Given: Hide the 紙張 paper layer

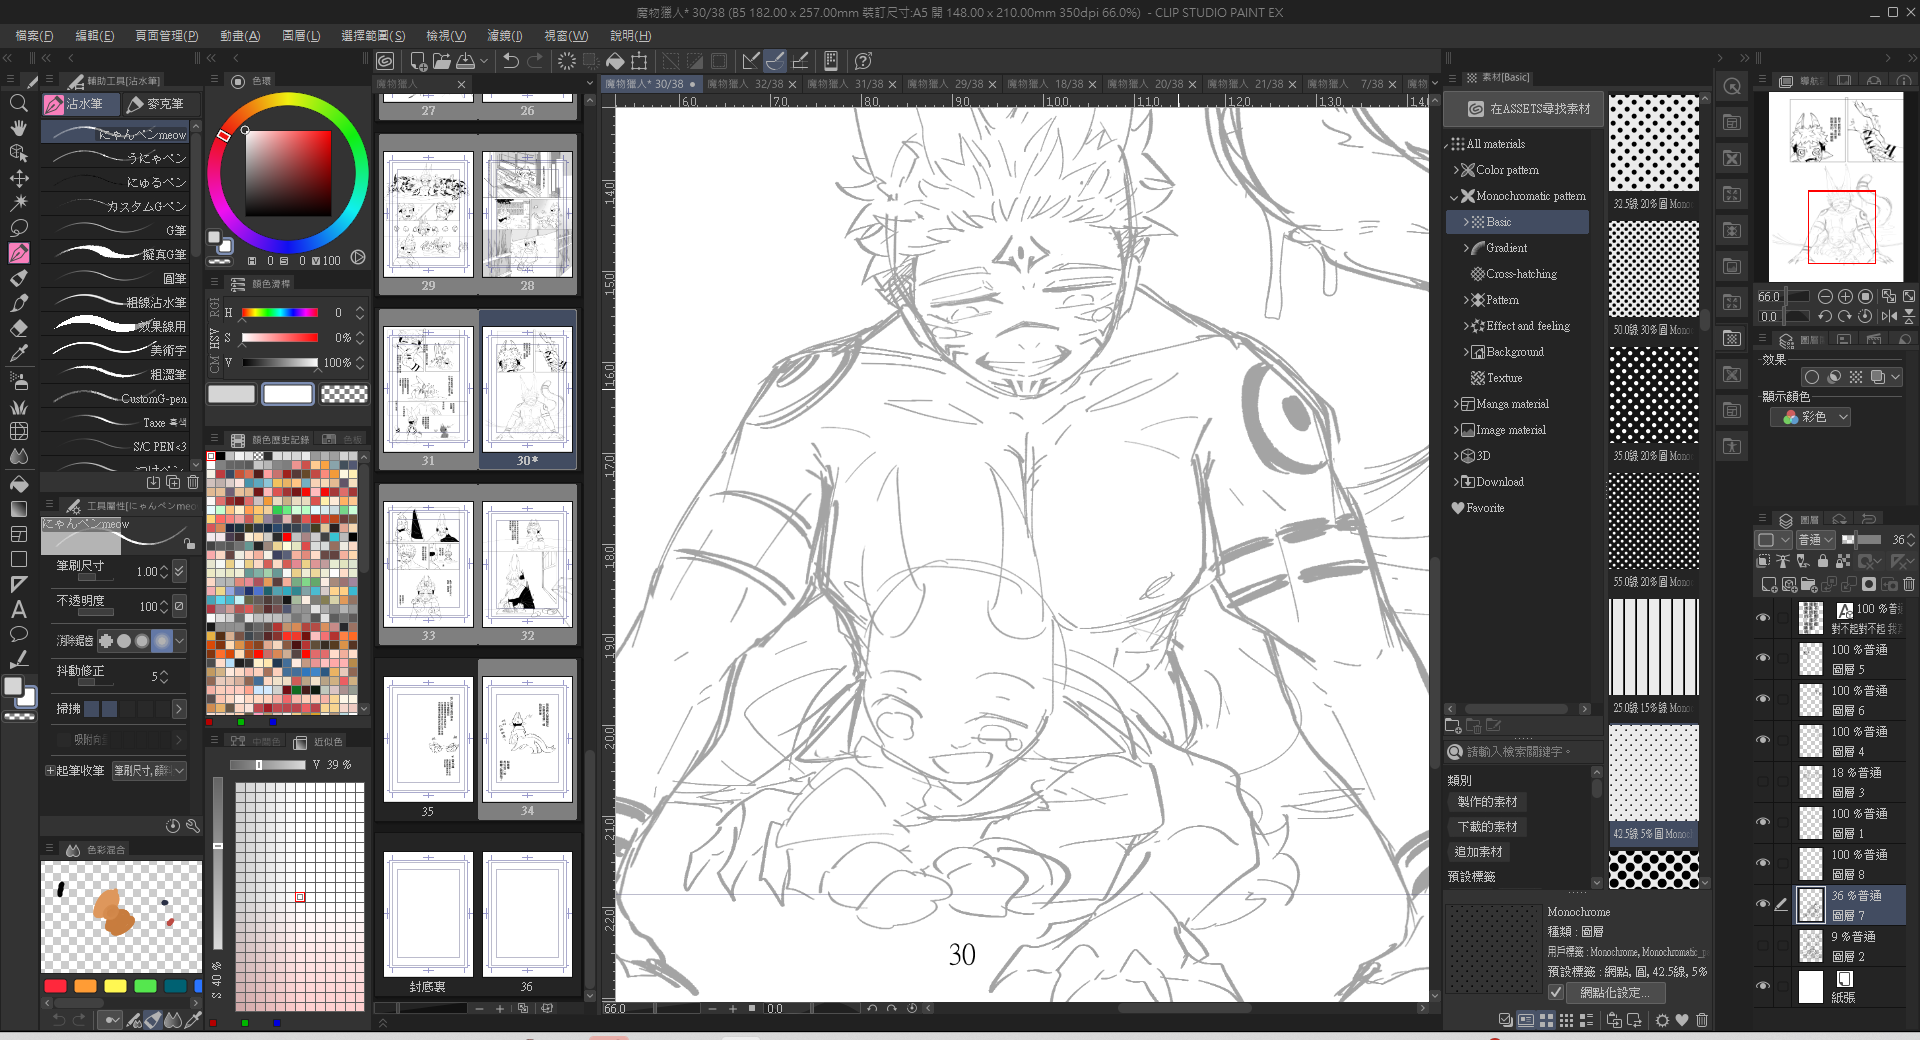Looking at the screenshot, I should click(x=1762, y=987).
